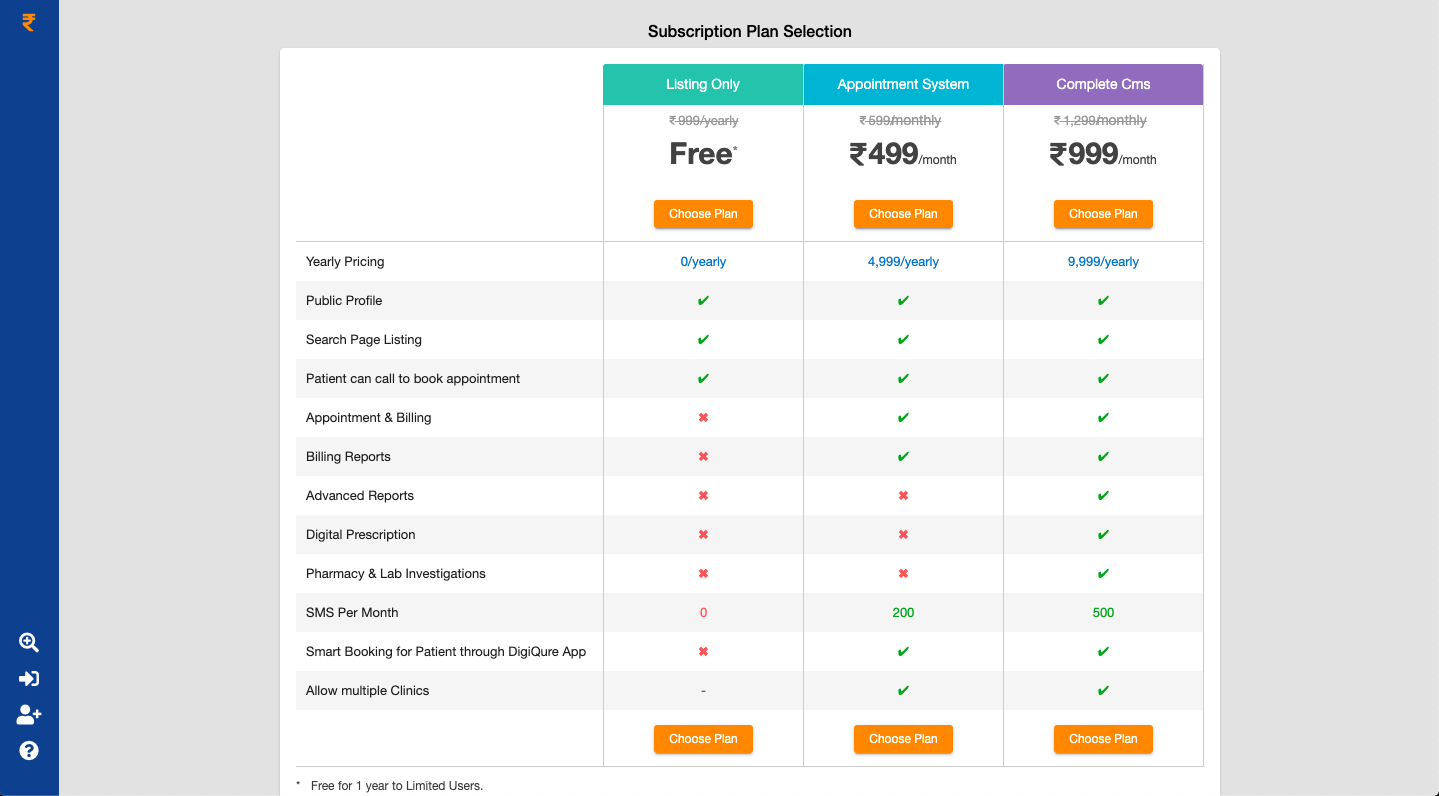Choose the Listing Only plan at top
1439x796 pixels.
703,214
